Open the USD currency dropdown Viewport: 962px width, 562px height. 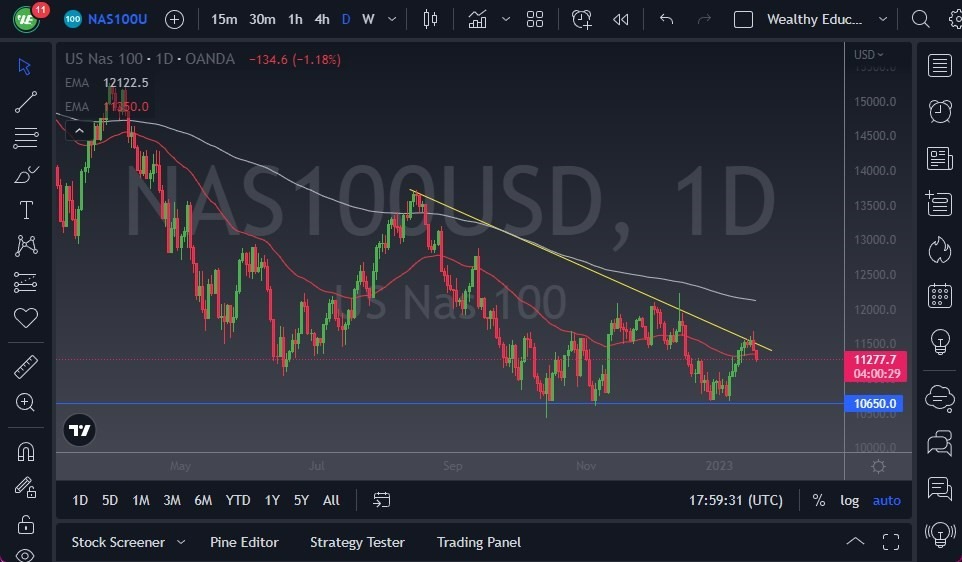(x=869, y=55)
